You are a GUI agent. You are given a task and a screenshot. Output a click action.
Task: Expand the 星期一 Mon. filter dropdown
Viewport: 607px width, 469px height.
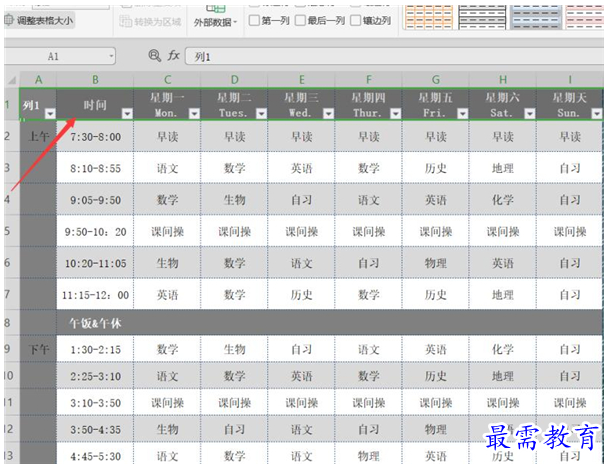click(194, 114)
